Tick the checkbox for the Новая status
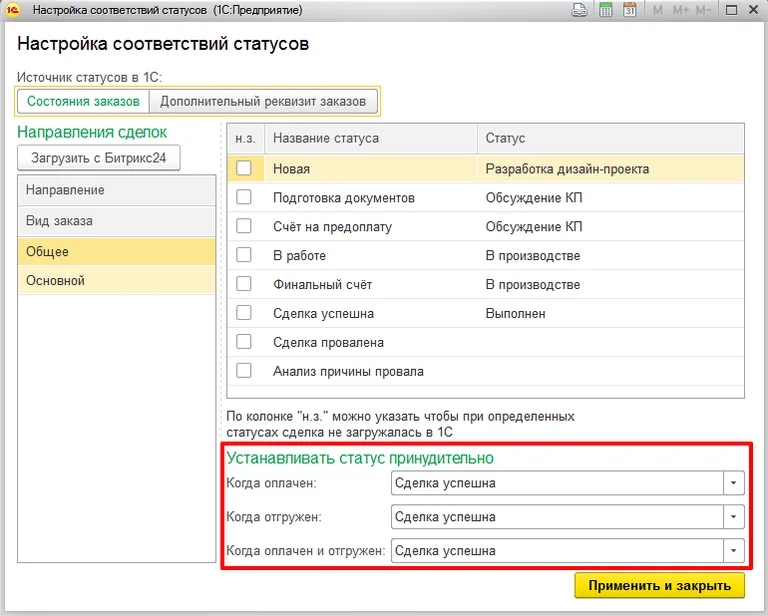768x616 pixels. 244,169
